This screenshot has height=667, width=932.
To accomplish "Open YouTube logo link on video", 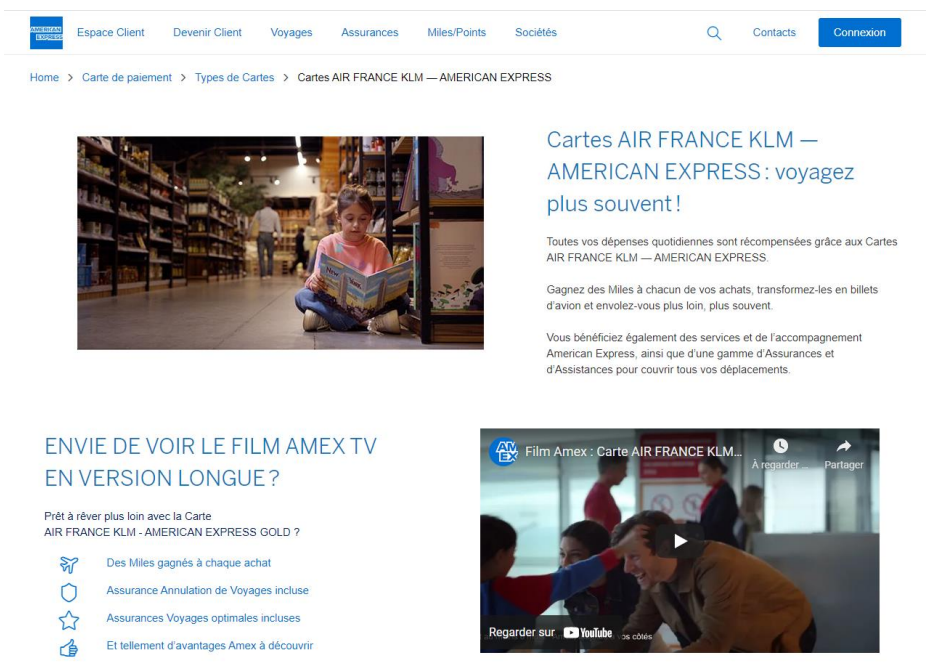I will 587,633.
